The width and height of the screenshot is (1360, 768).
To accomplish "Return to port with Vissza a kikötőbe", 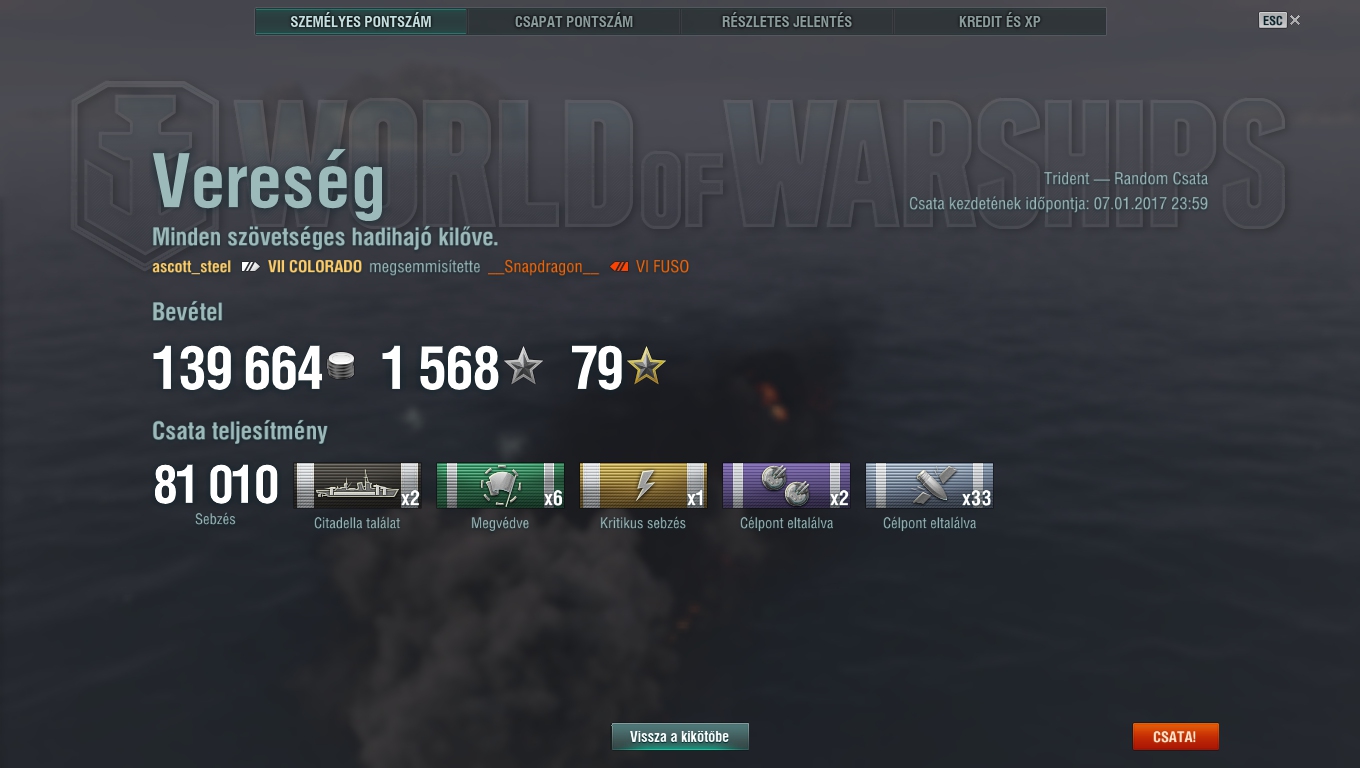I will (x=680, y=737).
